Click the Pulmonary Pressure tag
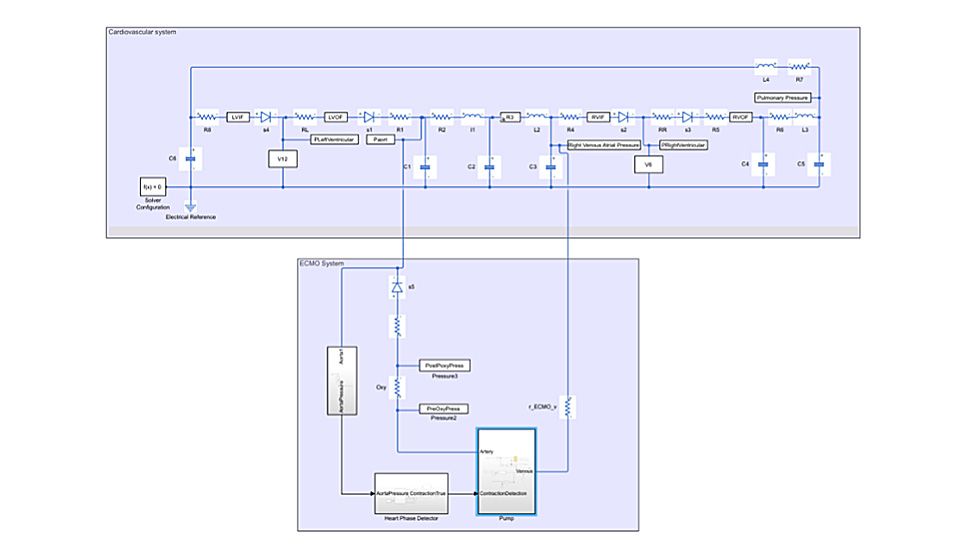 pyautogui.click(x=784, y=98)
